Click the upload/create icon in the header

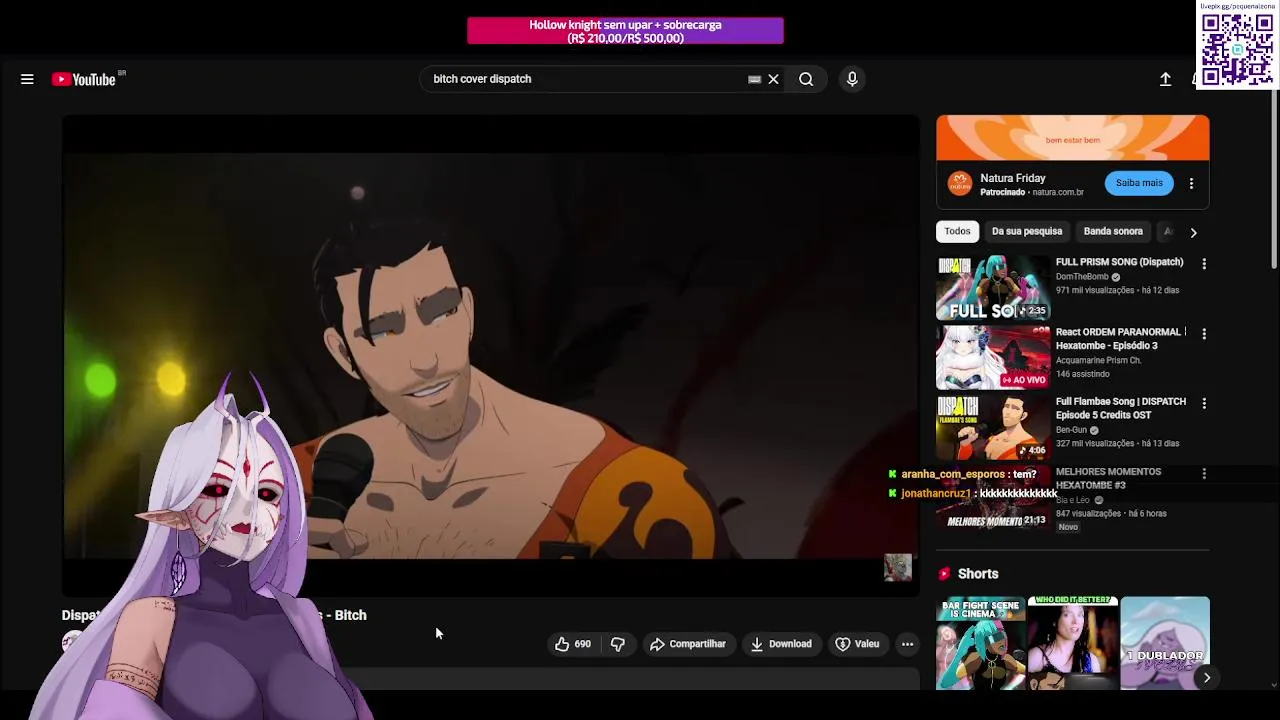[1165, 79]
